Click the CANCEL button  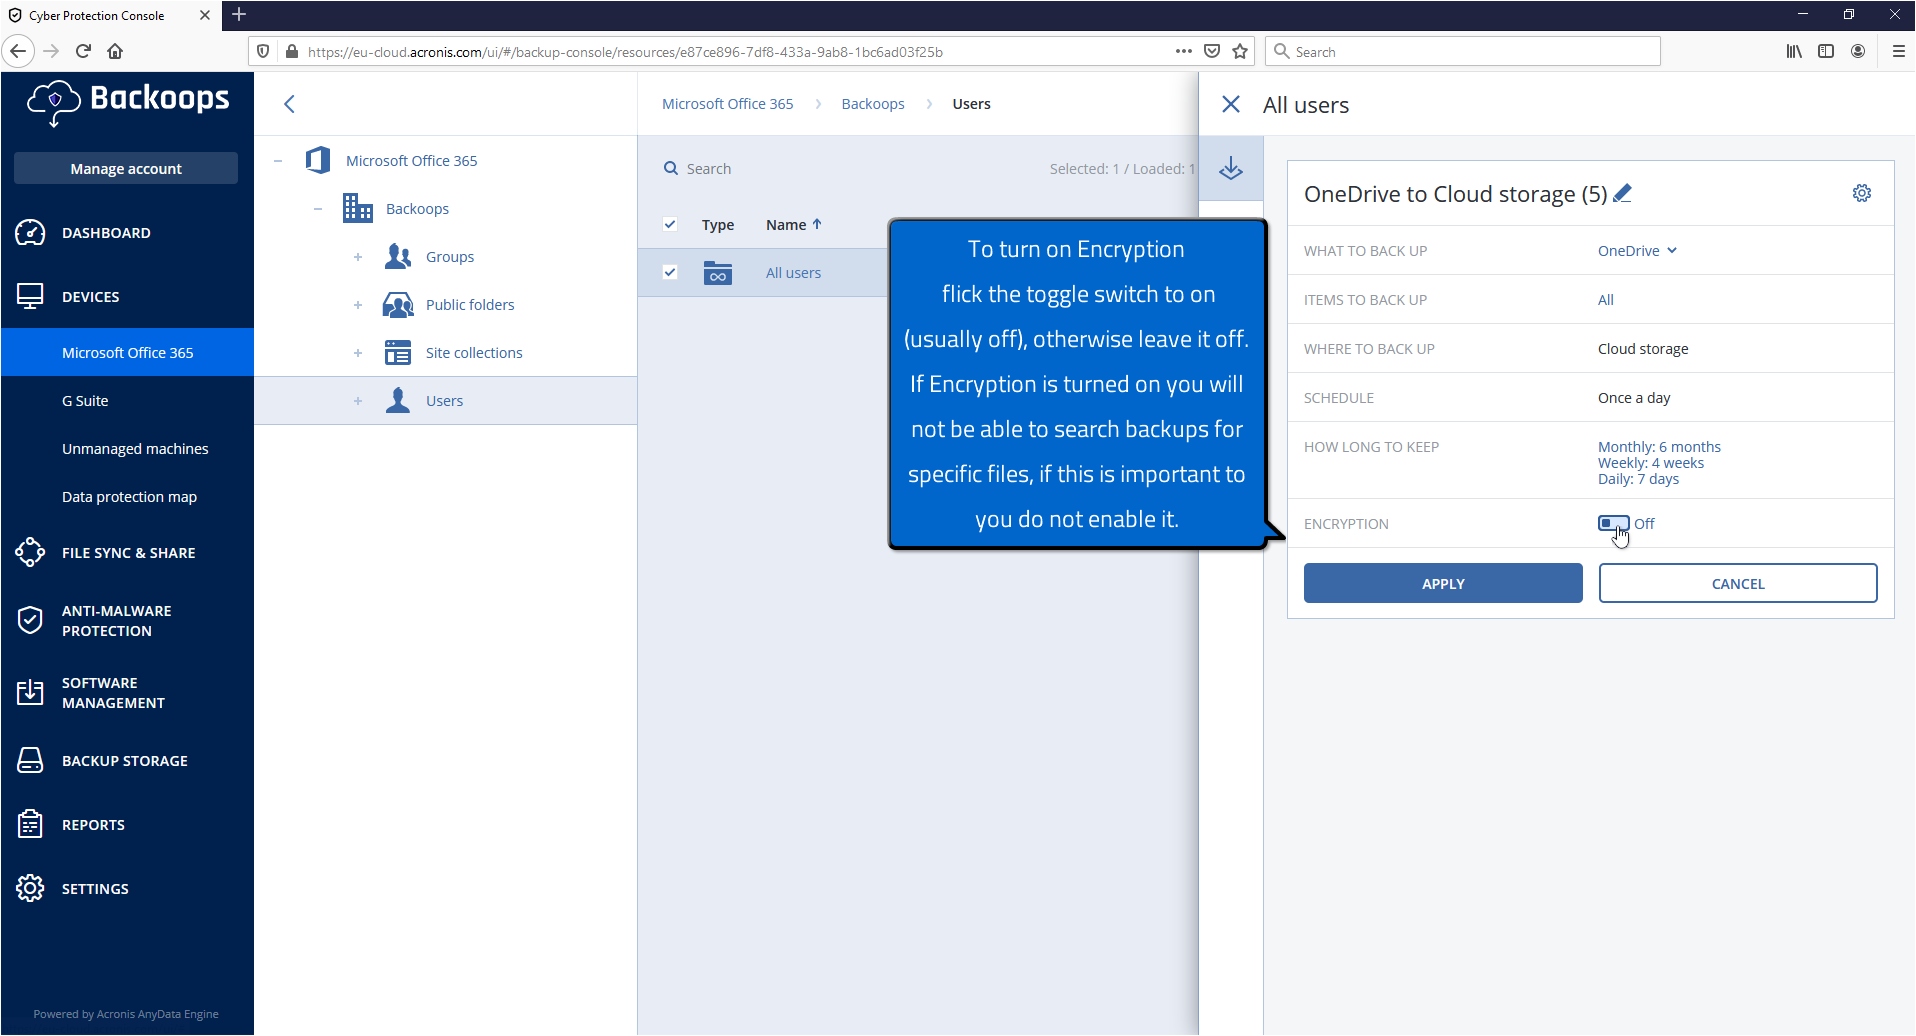coord(1738,583)
